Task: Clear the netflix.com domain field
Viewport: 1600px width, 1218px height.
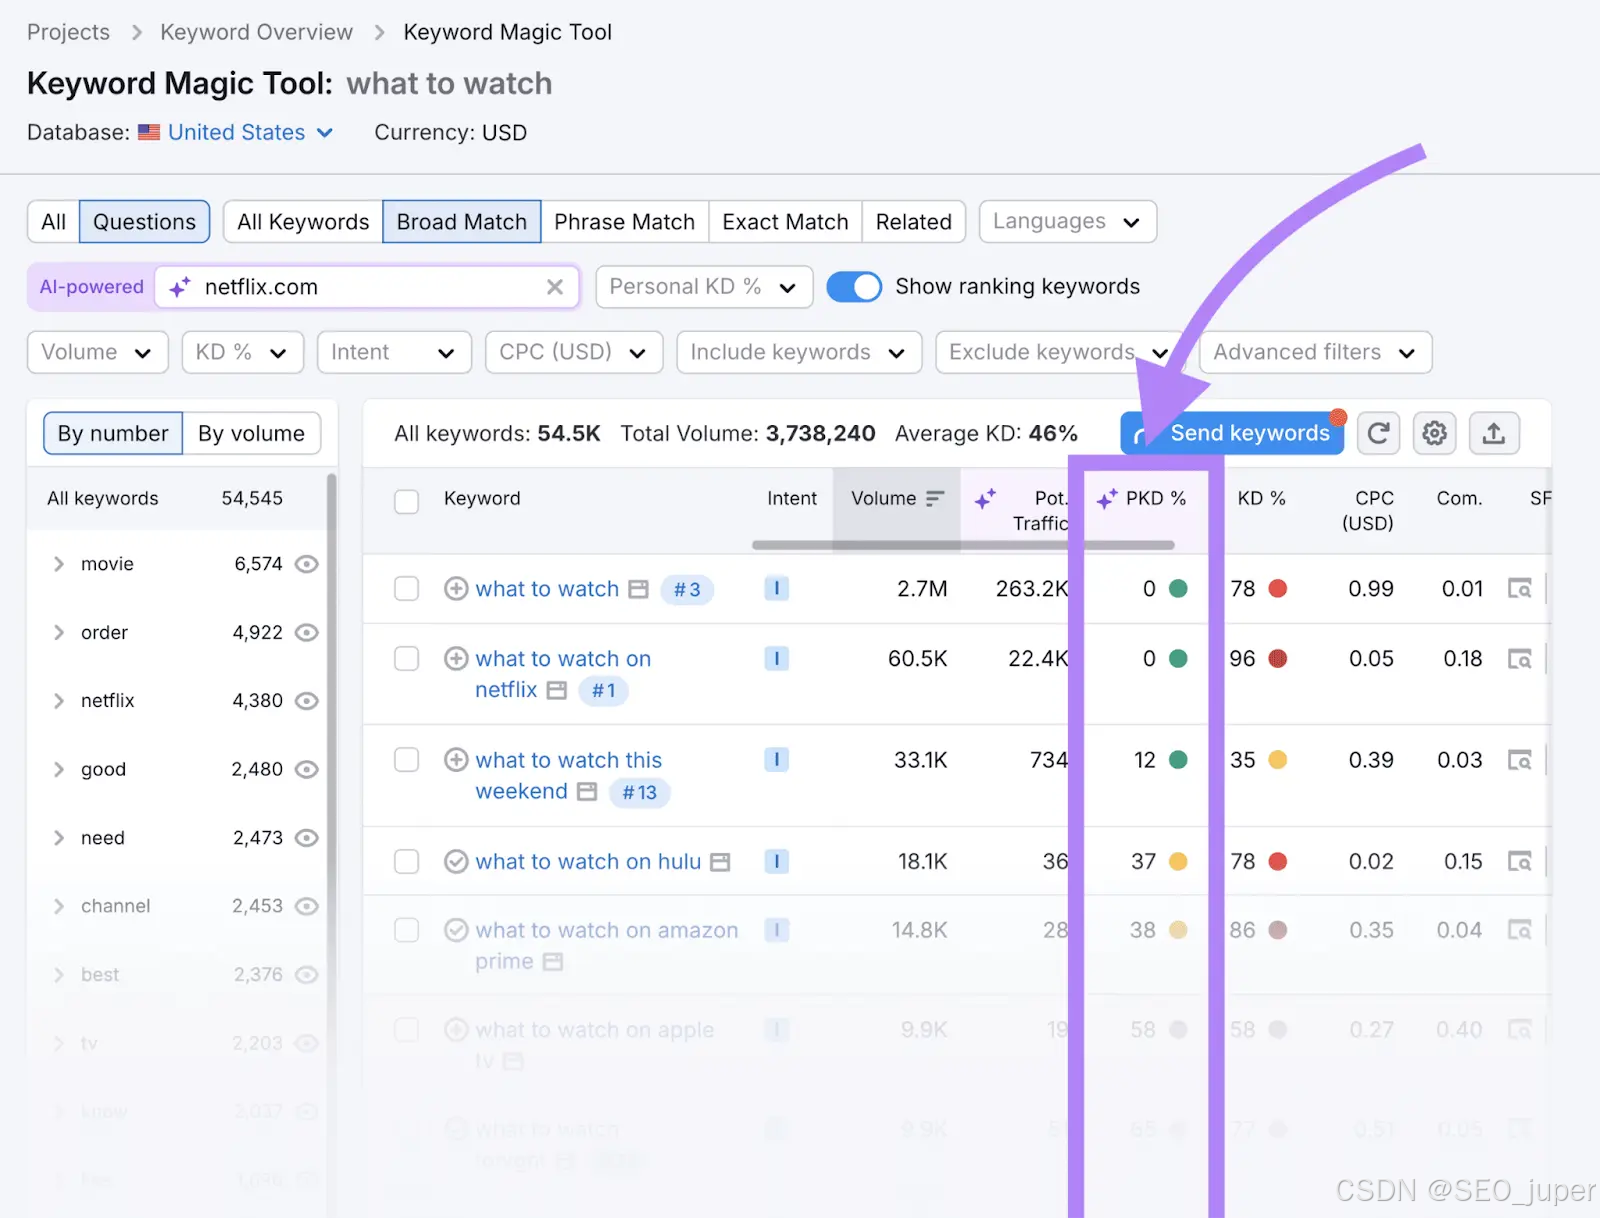Action: (555, 287)
